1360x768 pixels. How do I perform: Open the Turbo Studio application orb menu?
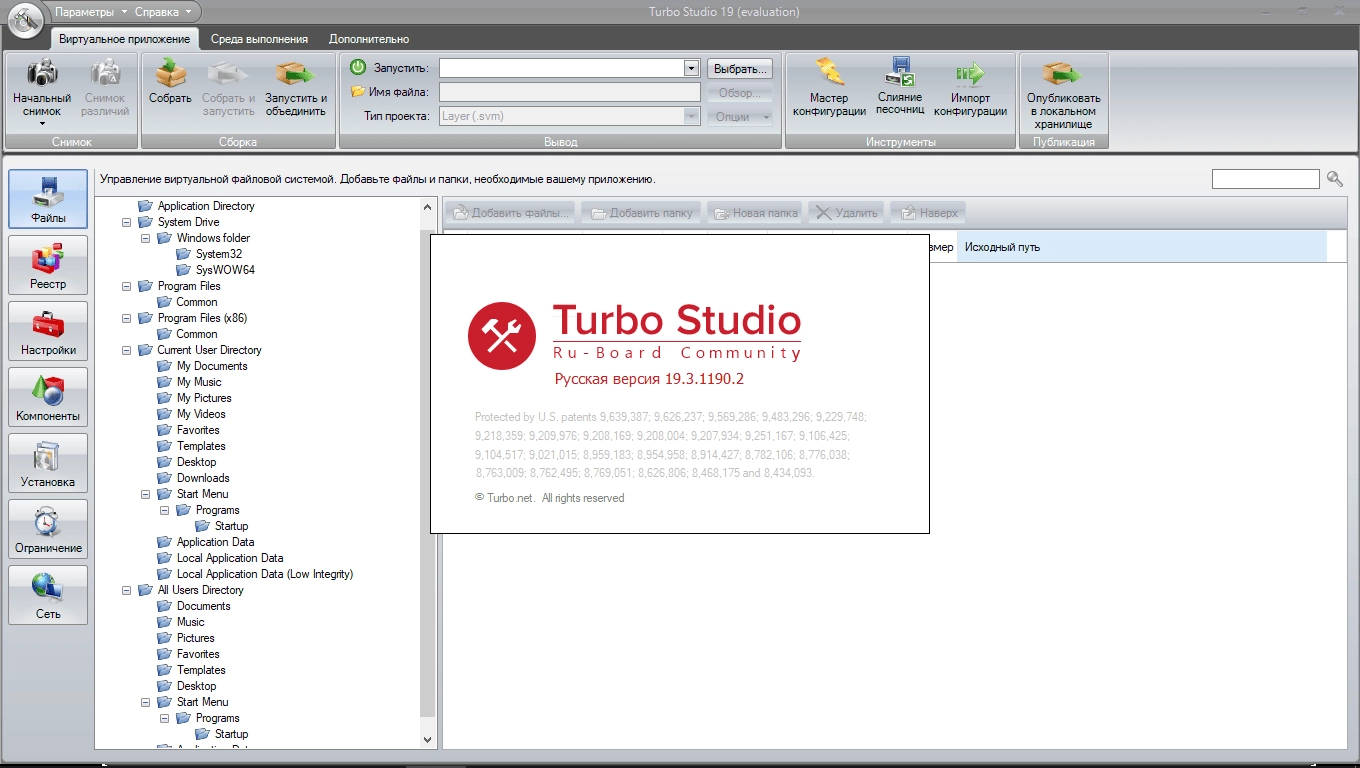coord(25,21)
